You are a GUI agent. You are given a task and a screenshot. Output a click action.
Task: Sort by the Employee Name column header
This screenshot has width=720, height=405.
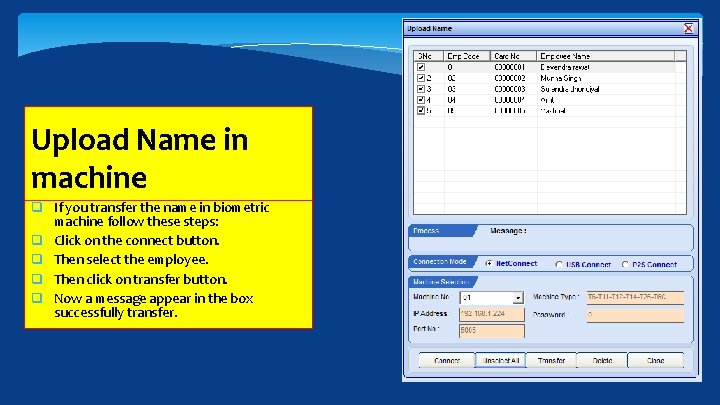pos(606,56)
